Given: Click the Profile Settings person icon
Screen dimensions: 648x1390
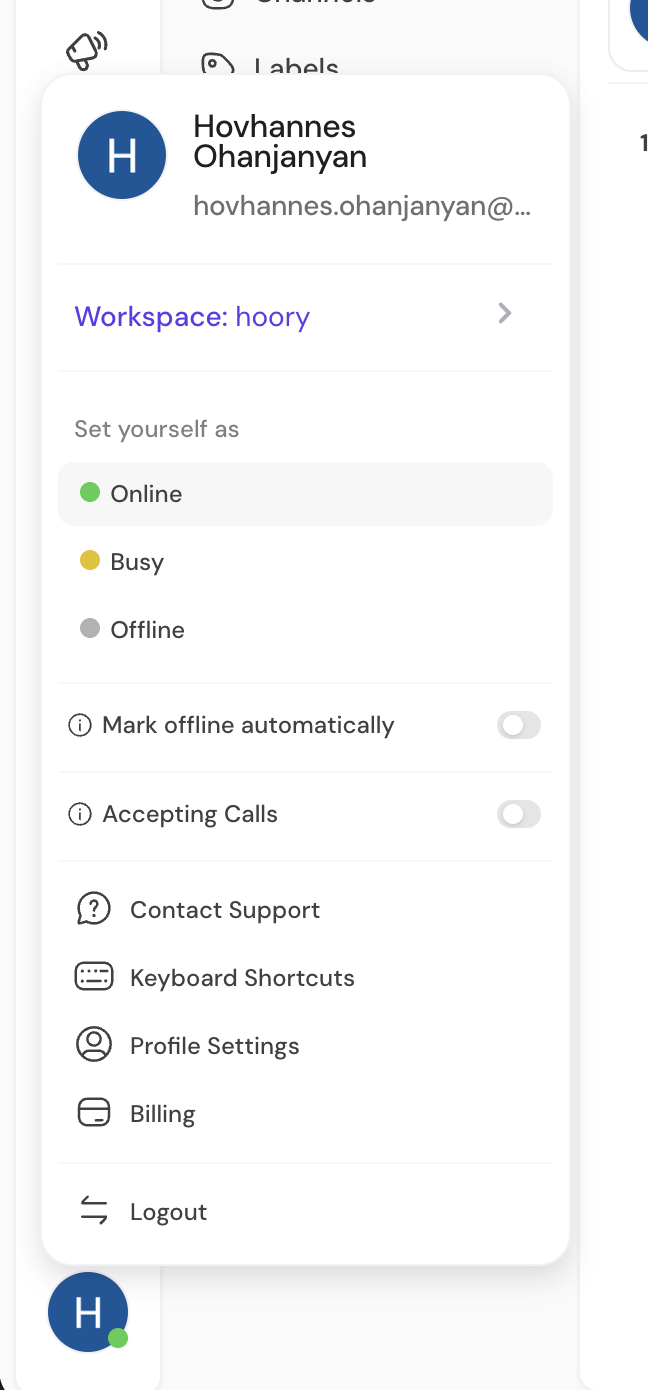Looking at the screenshot, I should point(94,1045).
